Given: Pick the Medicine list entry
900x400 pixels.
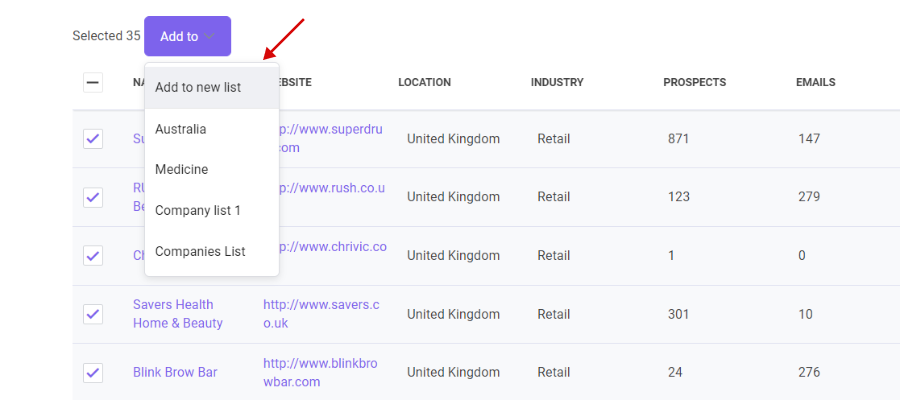Looking at the screenshot, I should point(212,170).
